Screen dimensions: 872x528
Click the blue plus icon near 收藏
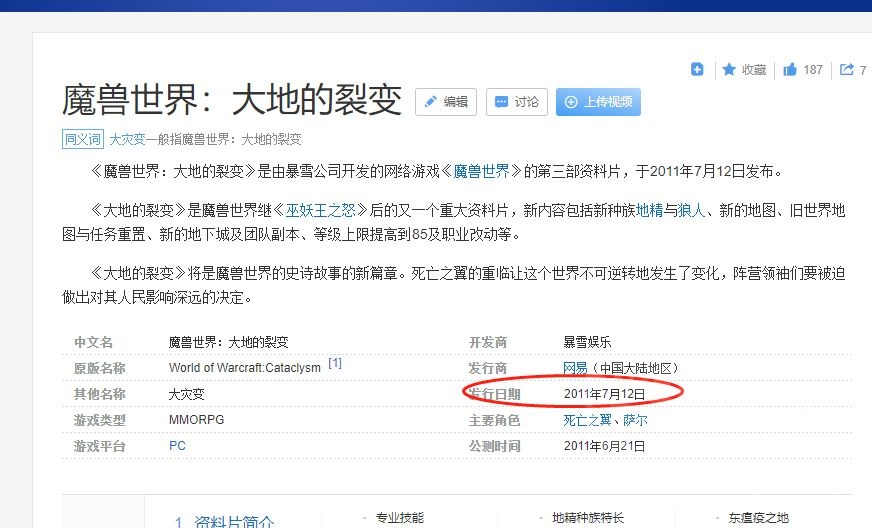(x=697, y=69)
